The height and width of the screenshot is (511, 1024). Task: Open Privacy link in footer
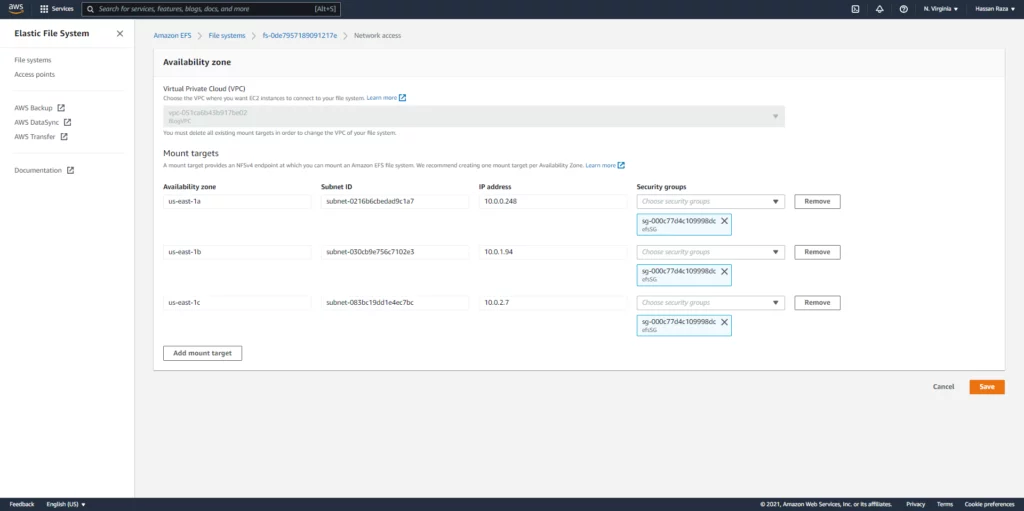[x=916, y=504]
